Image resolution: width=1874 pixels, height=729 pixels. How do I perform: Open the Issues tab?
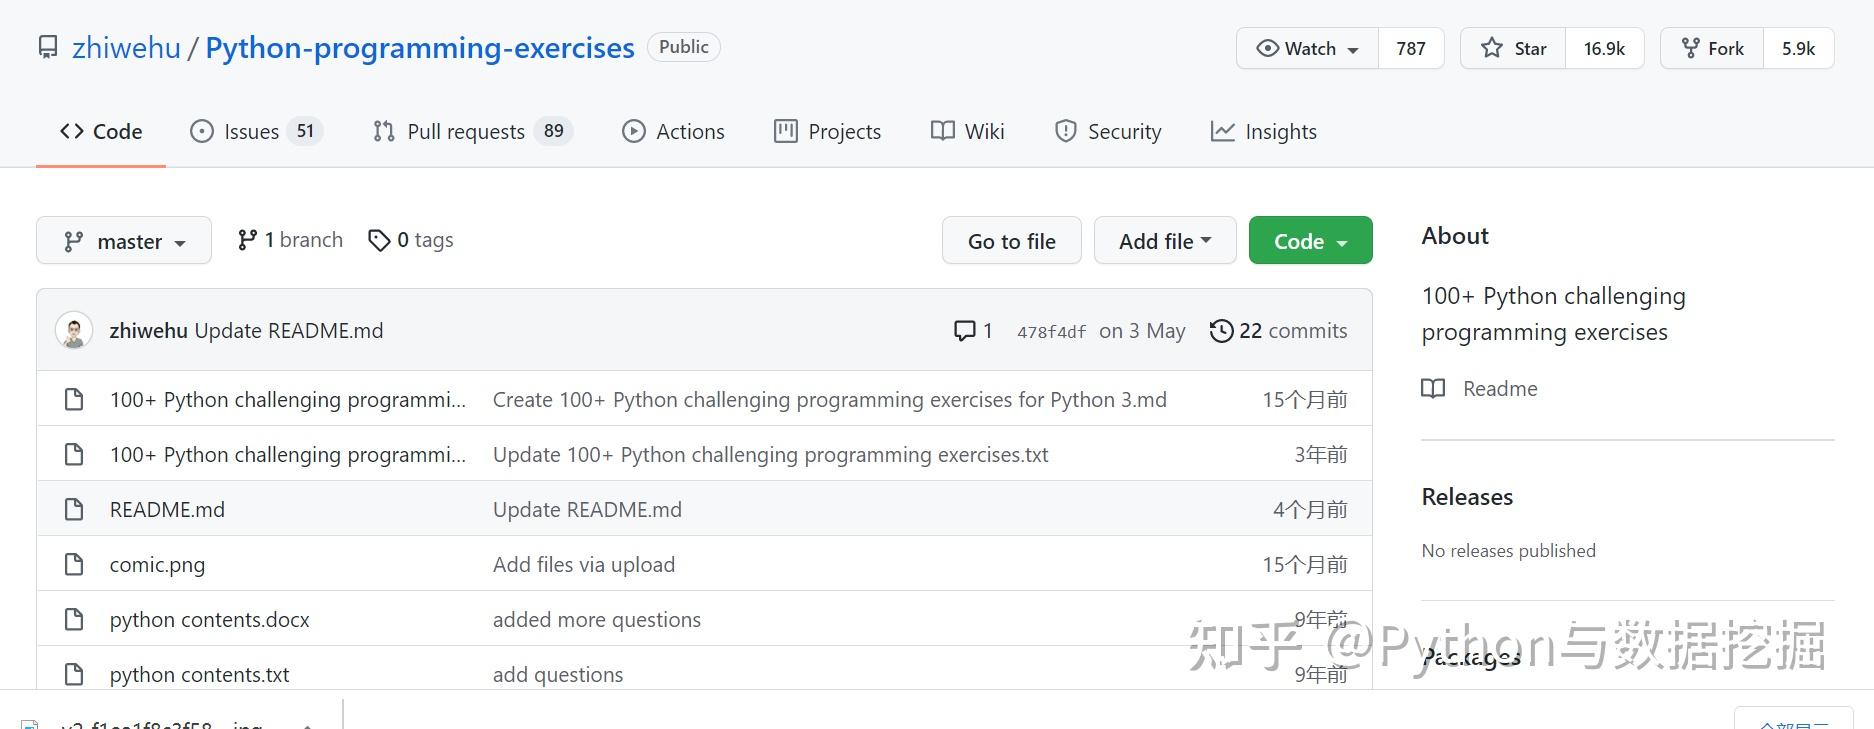256,132
